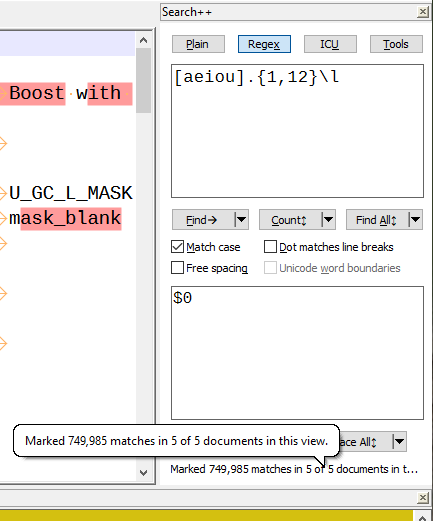Click the Find All button
The height and width of the screenshot is (521, 433).
click(377, 220)
